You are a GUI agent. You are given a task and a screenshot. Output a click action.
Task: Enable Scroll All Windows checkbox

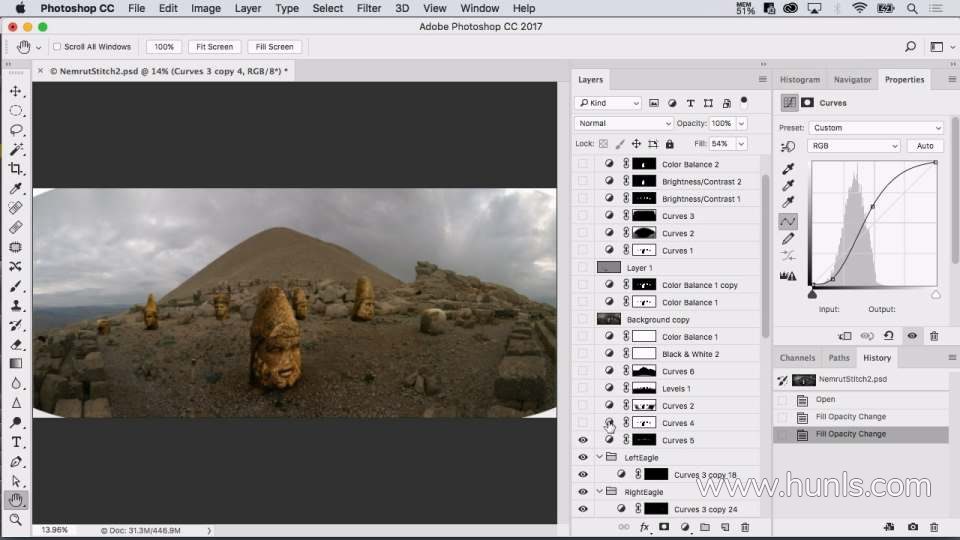pyautogui.click(x=57, y=47)
